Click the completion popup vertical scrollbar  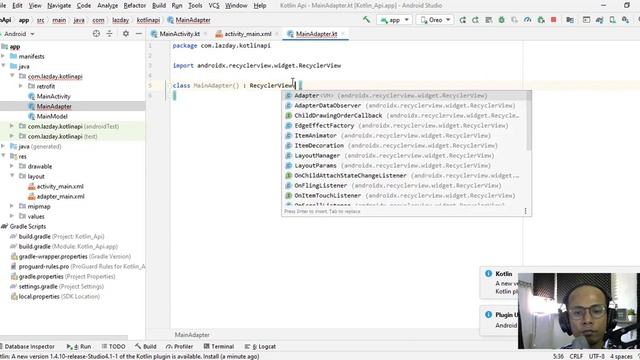click(x=529, y=121)
